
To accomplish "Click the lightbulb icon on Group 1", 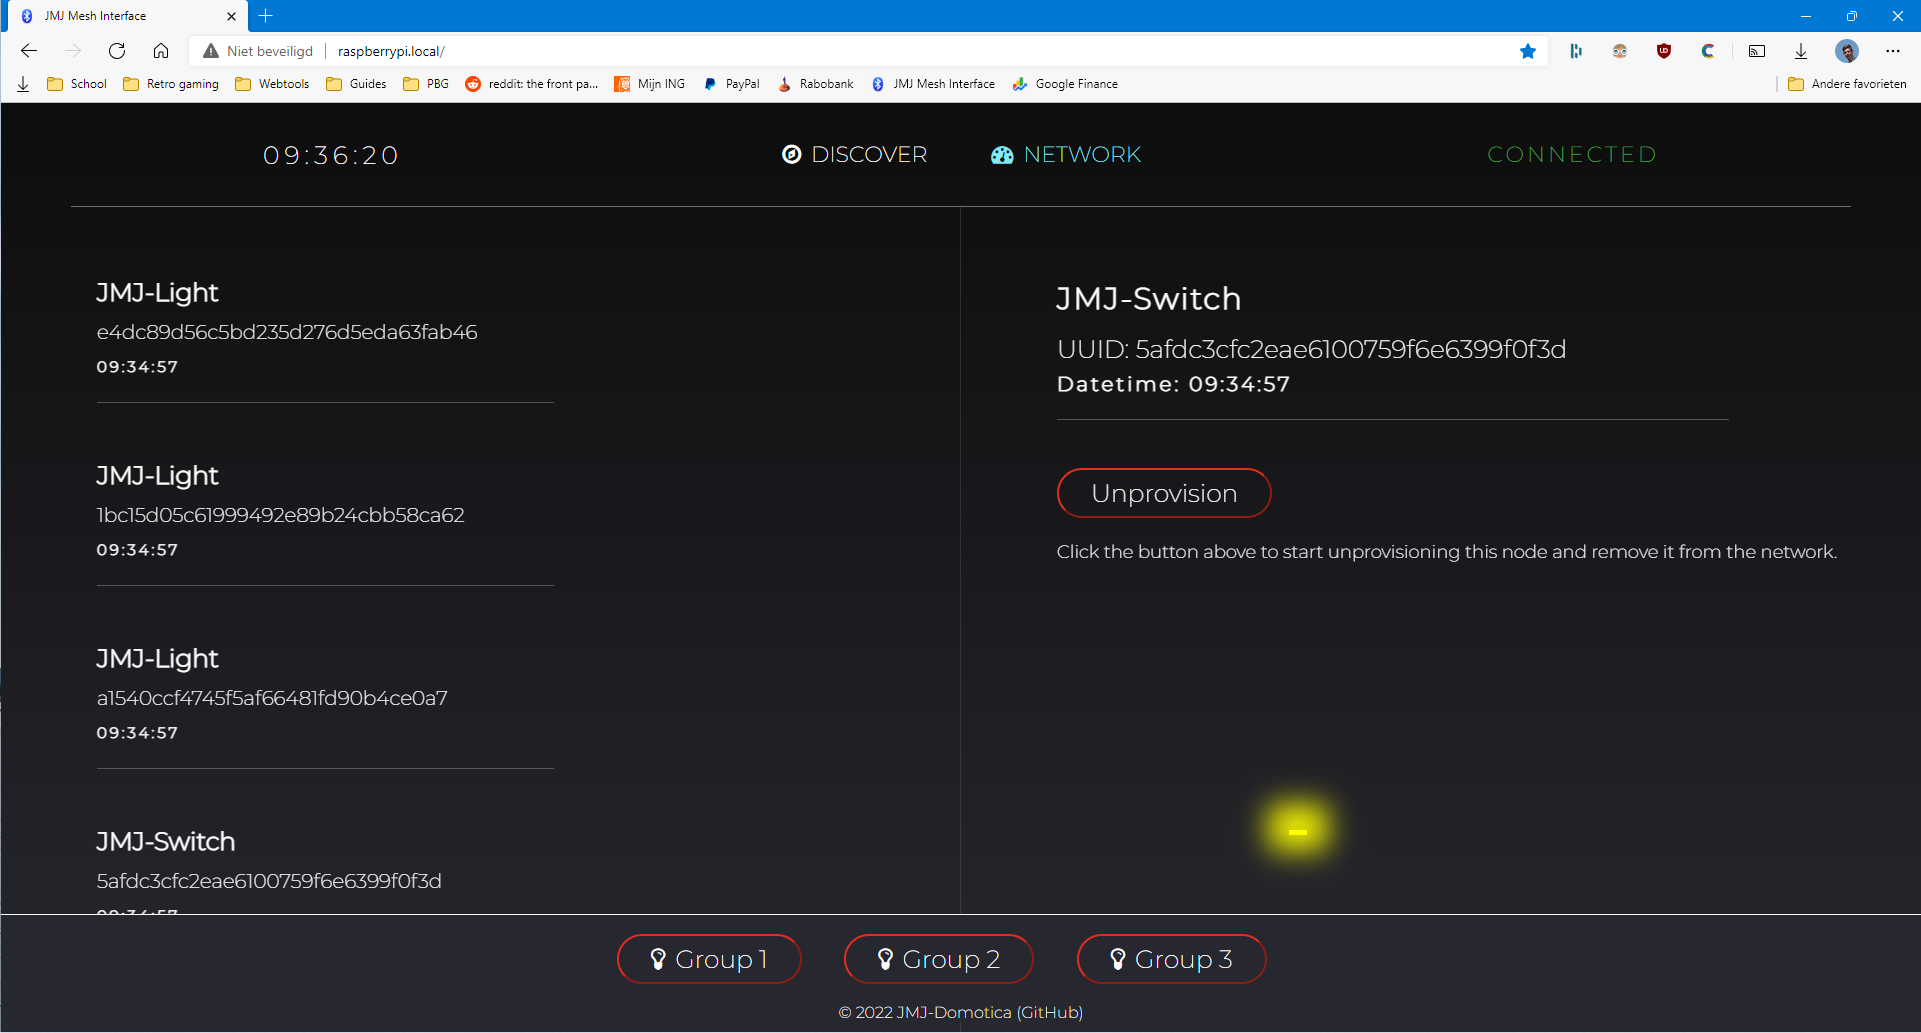I will (x=658, y=958).
